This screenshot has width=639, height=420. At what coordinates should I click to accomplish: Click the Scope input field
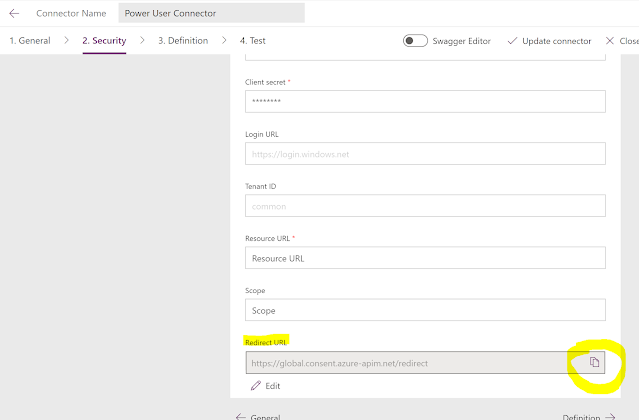(x=425, y=310)
